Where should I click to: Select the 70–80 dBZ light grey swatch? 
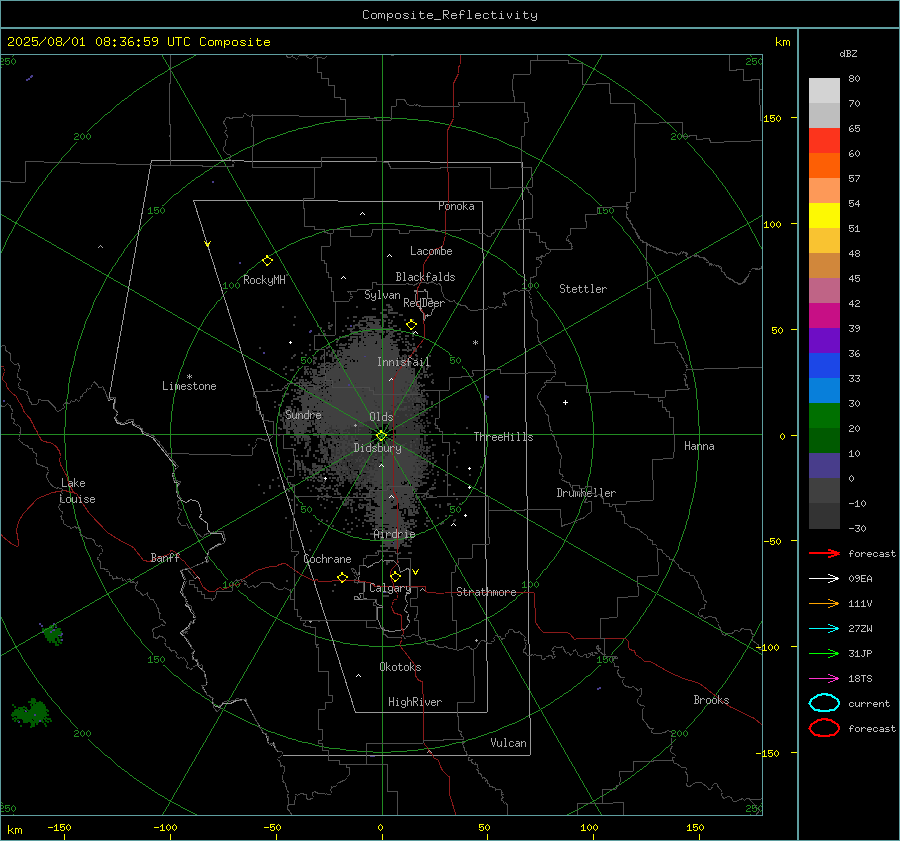(824, 91)
